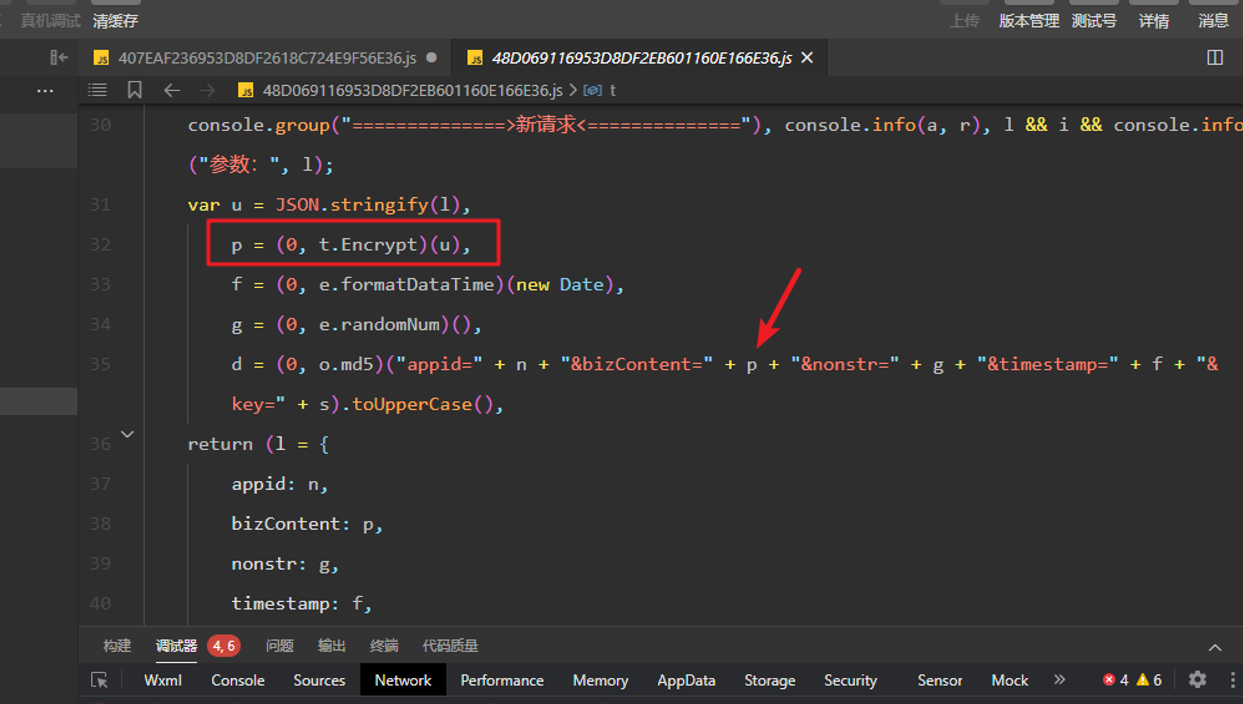Click the element inspector picker icon
The height and width of the screenshot is (704, 1243).
[x=99, y=680]
